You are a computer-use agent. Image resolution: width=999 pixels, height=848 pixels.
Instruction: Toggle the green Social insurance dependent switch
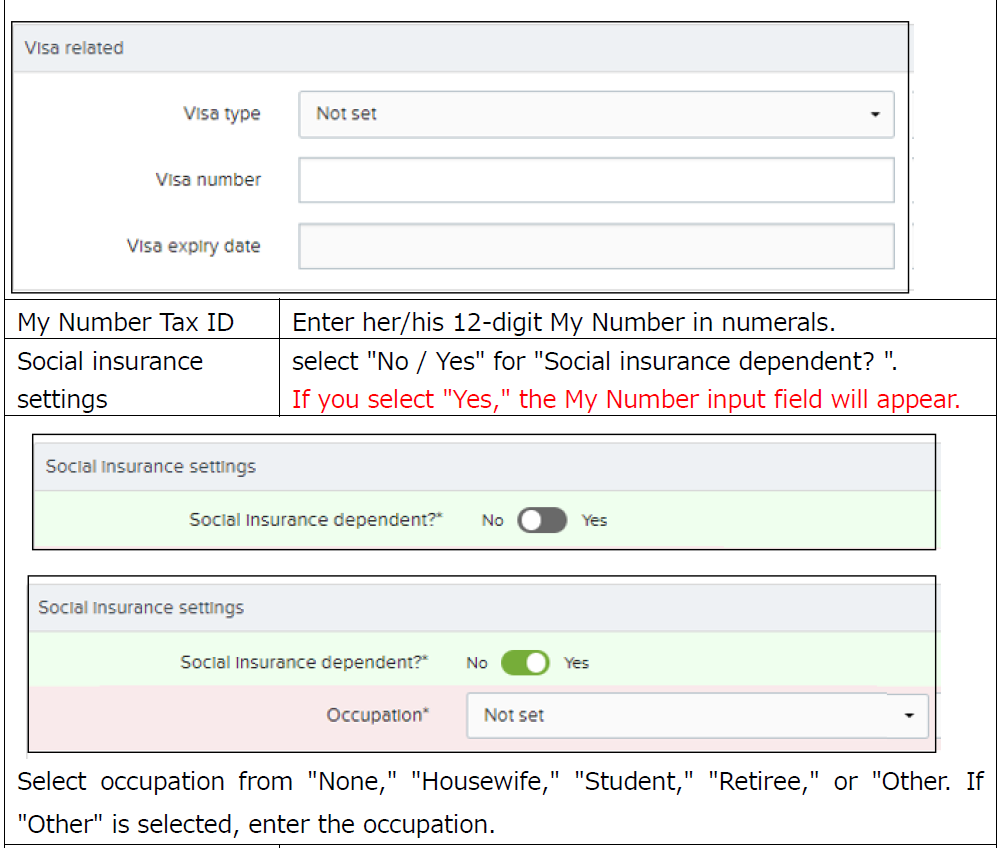click(525, 663)
